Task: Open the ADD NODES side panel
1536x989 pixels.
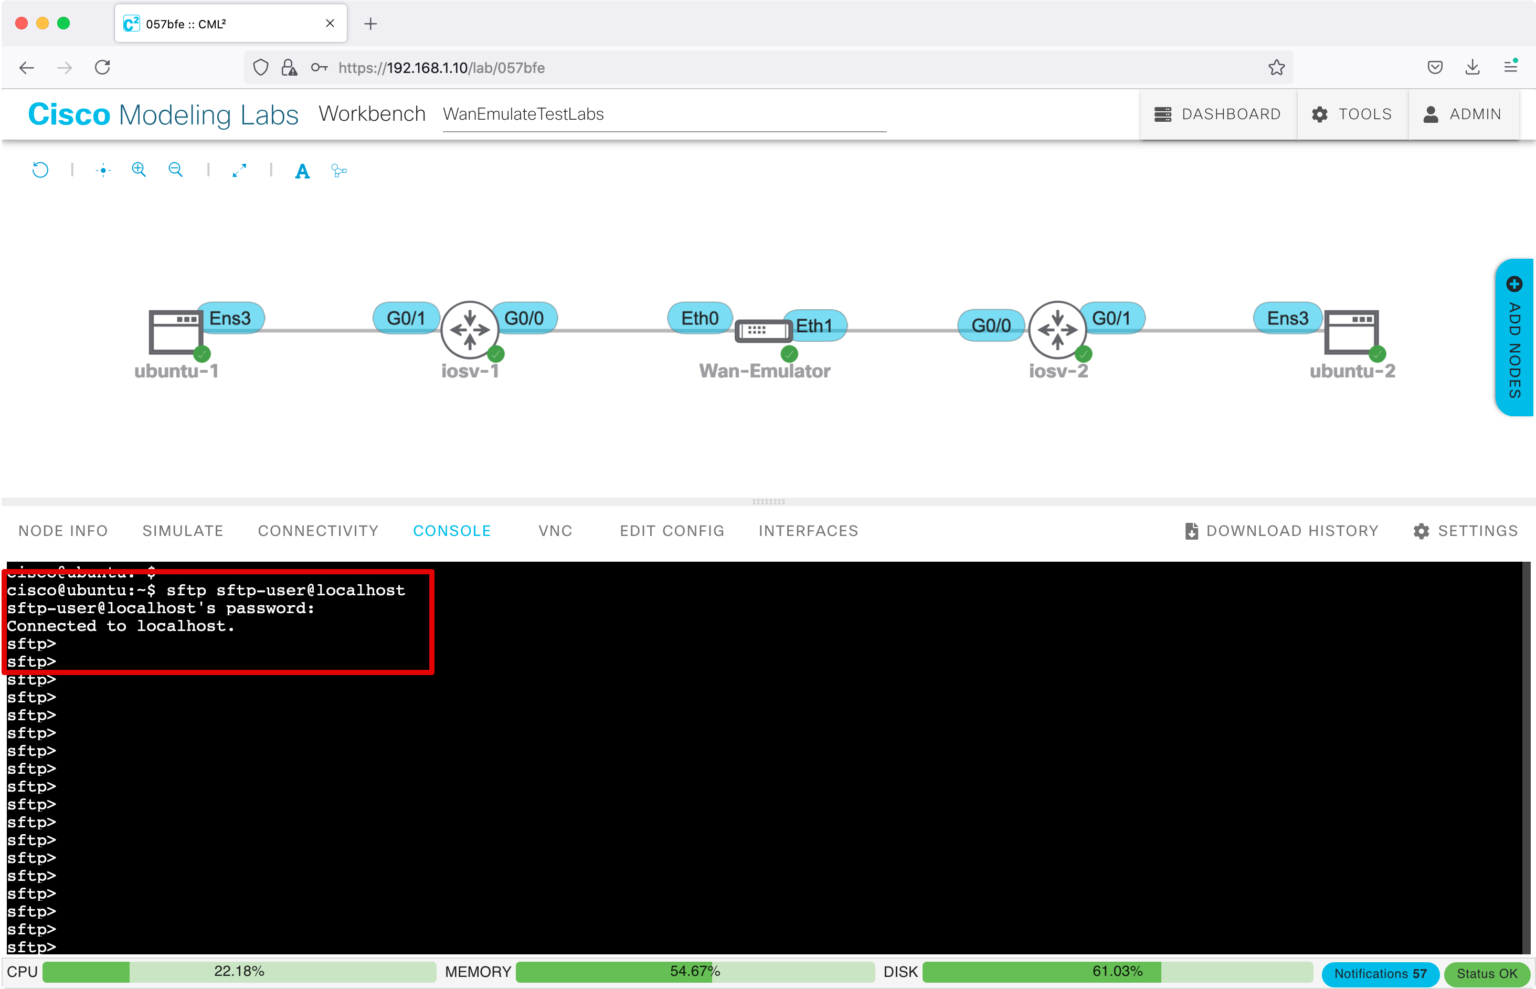Action: tap(1514, 337)
